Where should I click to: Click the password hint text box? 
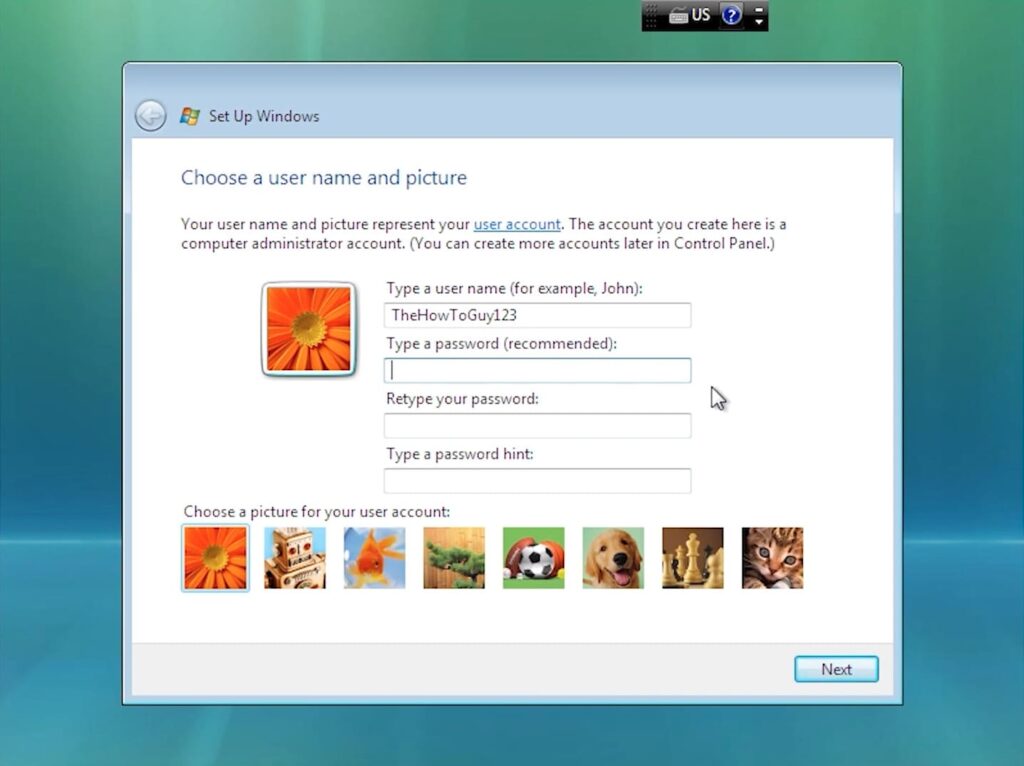(537, 481)
